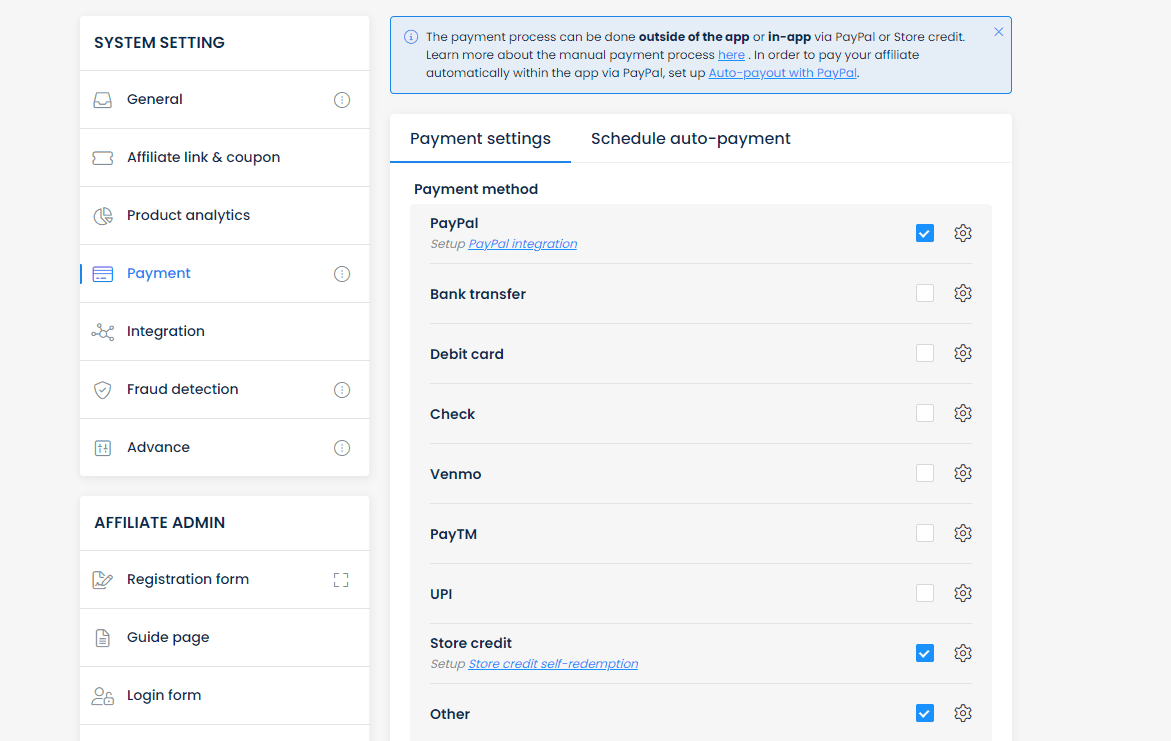Open PayPal integration setup link
This screenshot has height=741, width=1171.
523,244
